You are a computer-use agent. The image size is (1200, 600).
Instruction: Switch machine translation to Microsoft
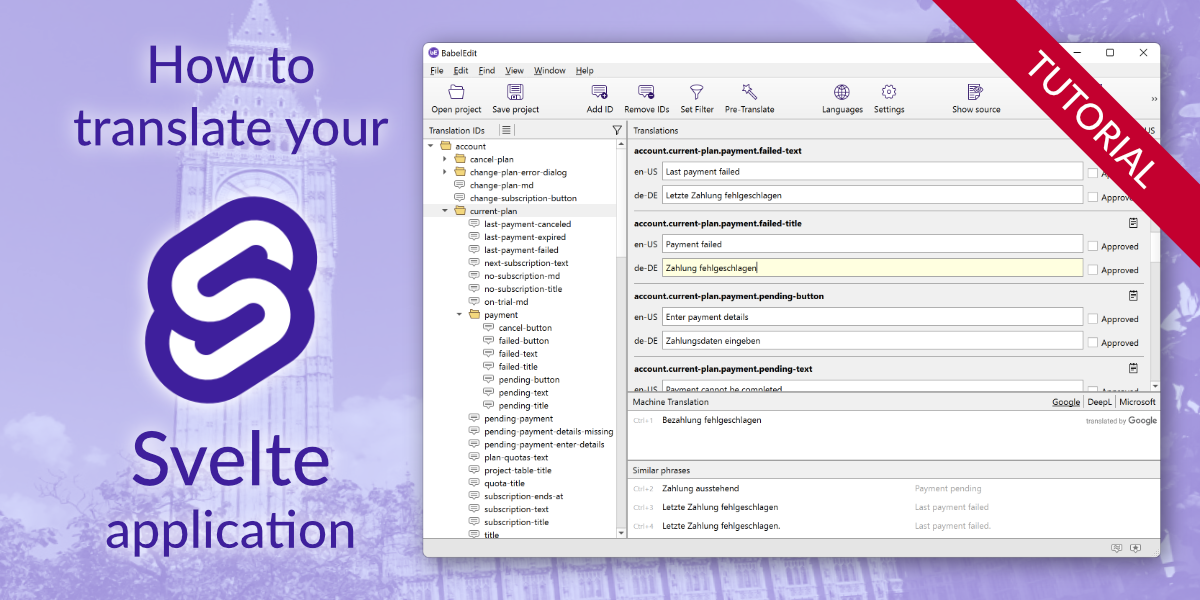(1138, 402)
